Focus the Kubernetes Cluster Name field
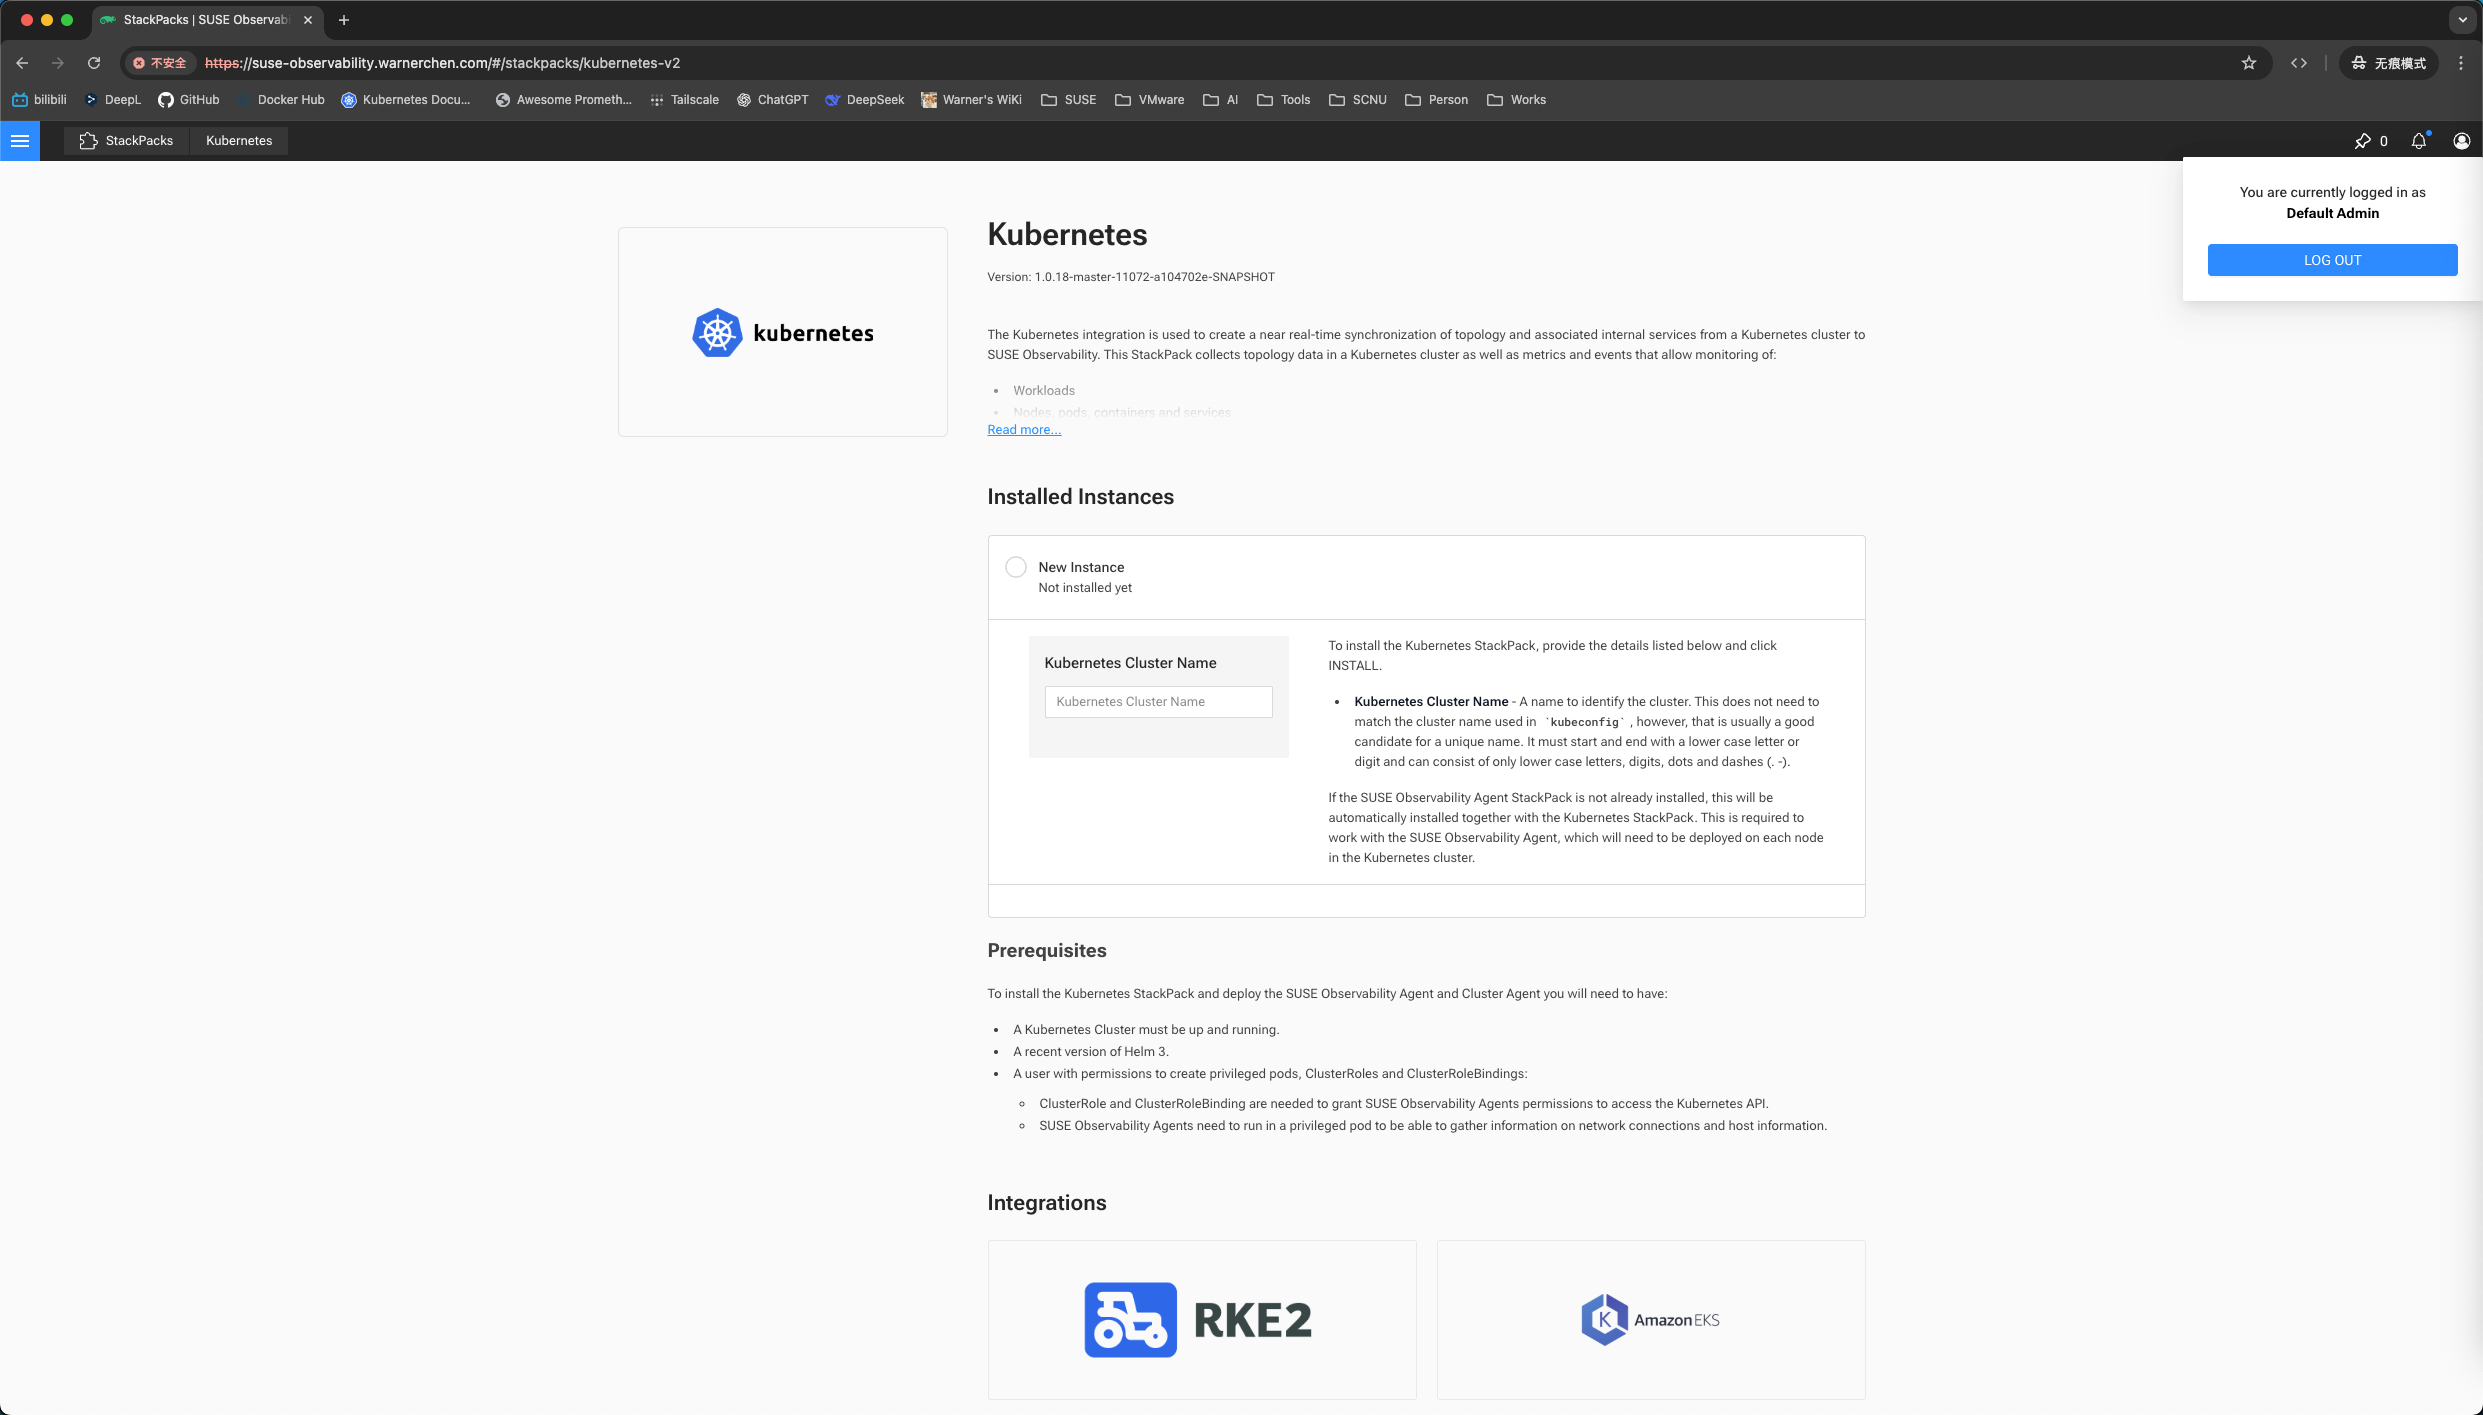 1158,702
